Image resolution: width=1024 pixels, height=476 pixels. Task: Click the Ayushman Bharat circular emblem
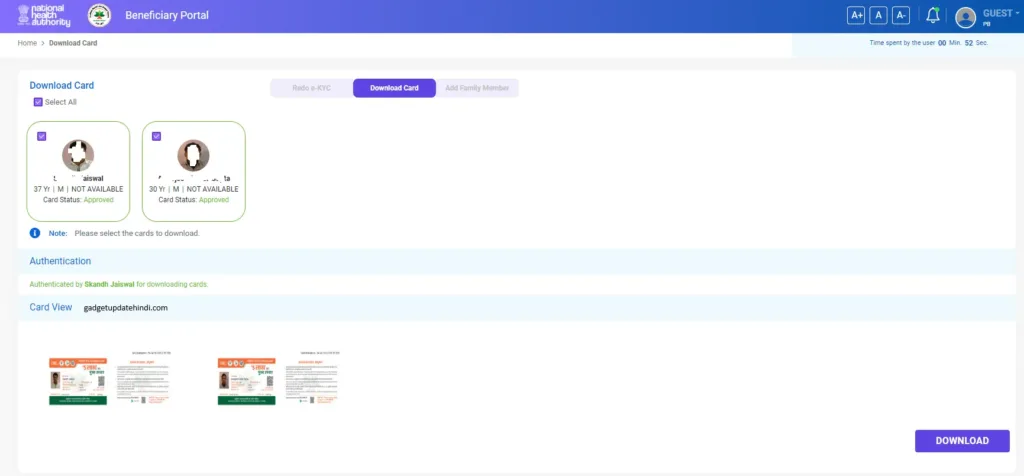point(99,15)
